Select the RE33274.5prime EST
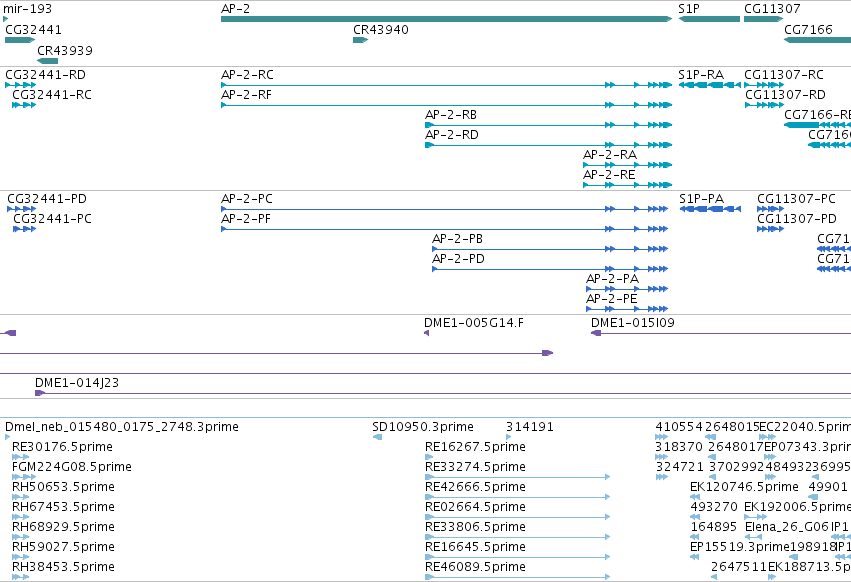Image resolution: width=851 pixels, height=582 pixels. click(518, 477)
